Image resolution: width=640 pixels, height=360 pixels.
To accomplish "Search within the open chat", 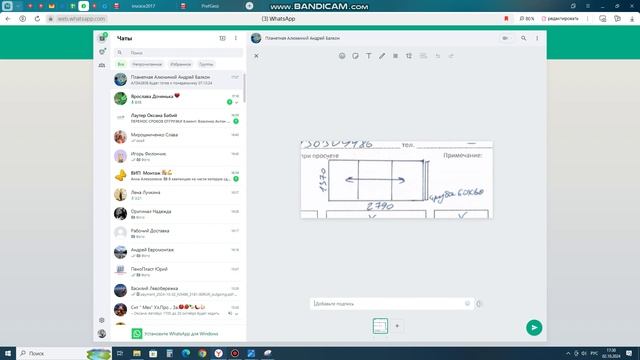I will pyautogui.click(x=523, y=38).
